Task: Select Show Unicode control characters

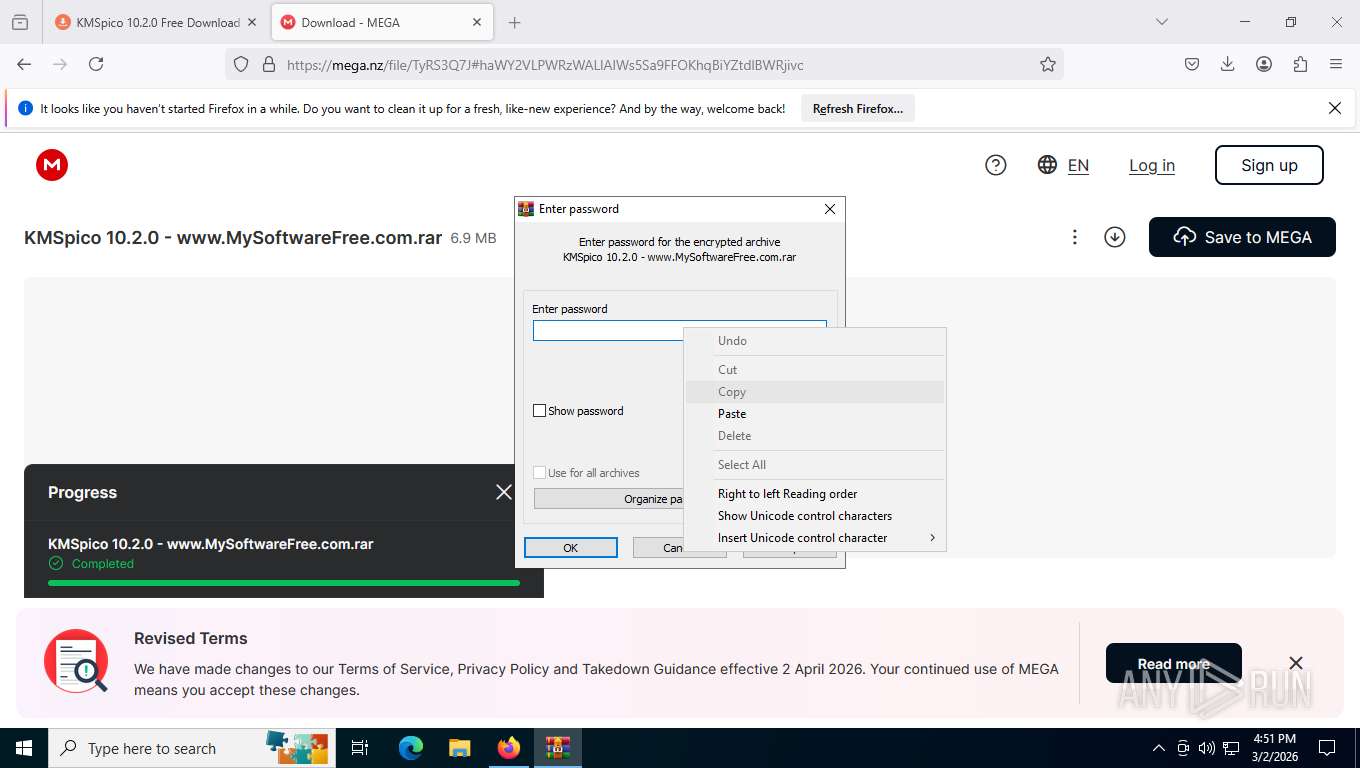Action: coord(815,516)
